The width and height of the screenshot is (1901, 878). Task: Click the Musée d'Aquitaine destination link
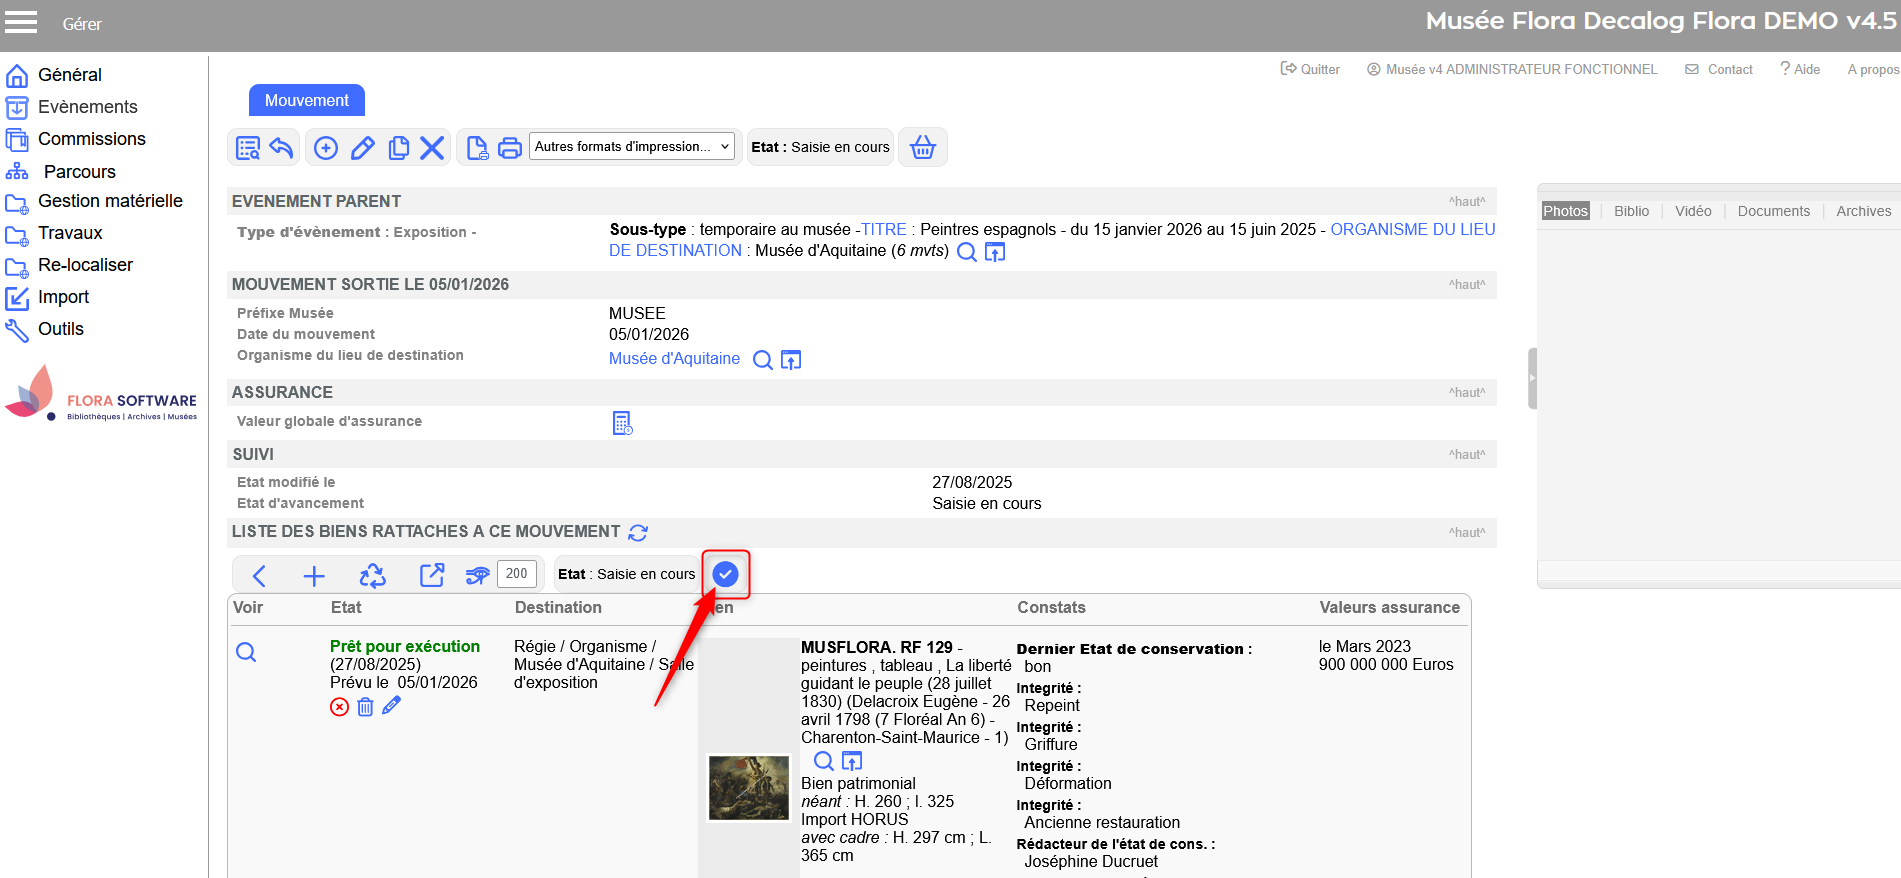[674, 359]
